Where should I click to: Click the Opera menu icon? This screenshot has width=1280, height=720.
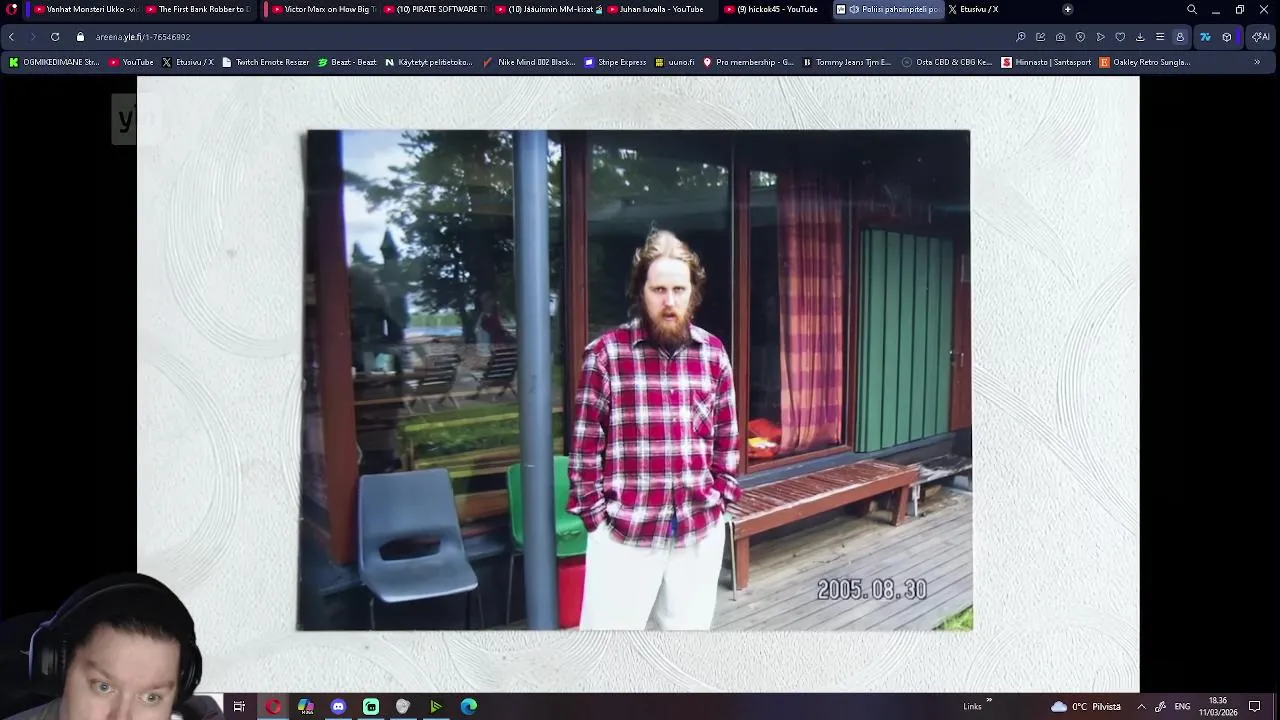point(12,9)
